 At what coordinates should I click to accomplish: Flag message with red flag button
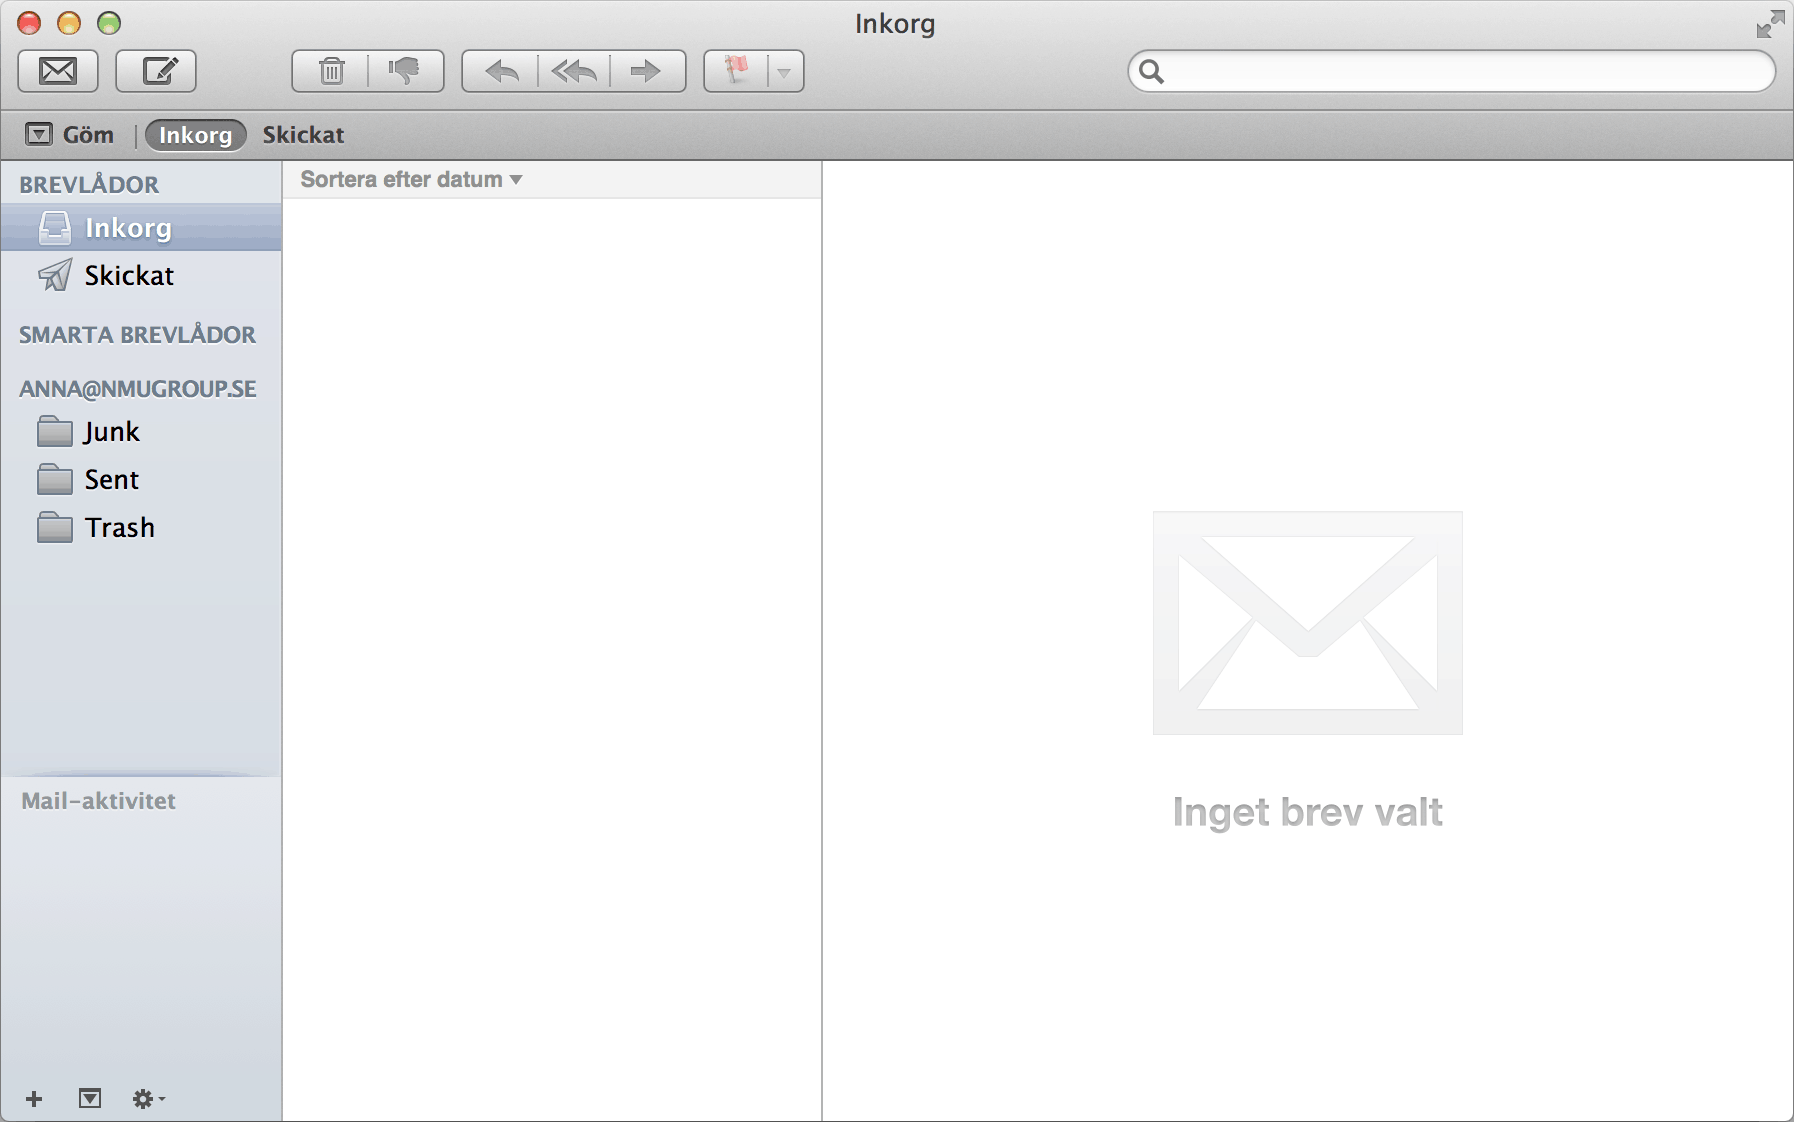(x=736, y=71)
